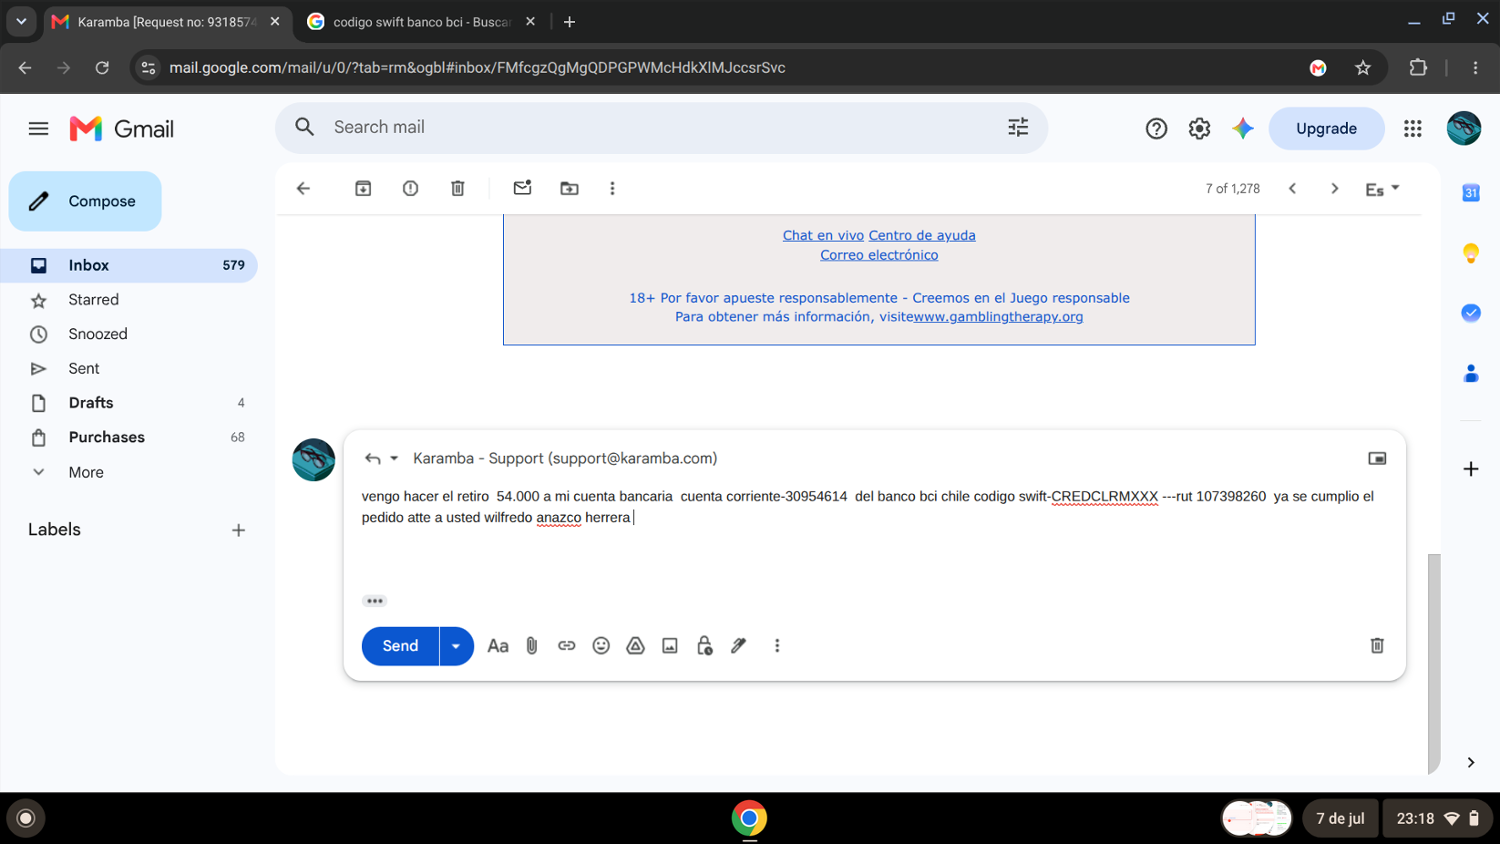This screenshot has height=844, width=1500.
Task: Insert files using Drive
Action: point(635,646)
